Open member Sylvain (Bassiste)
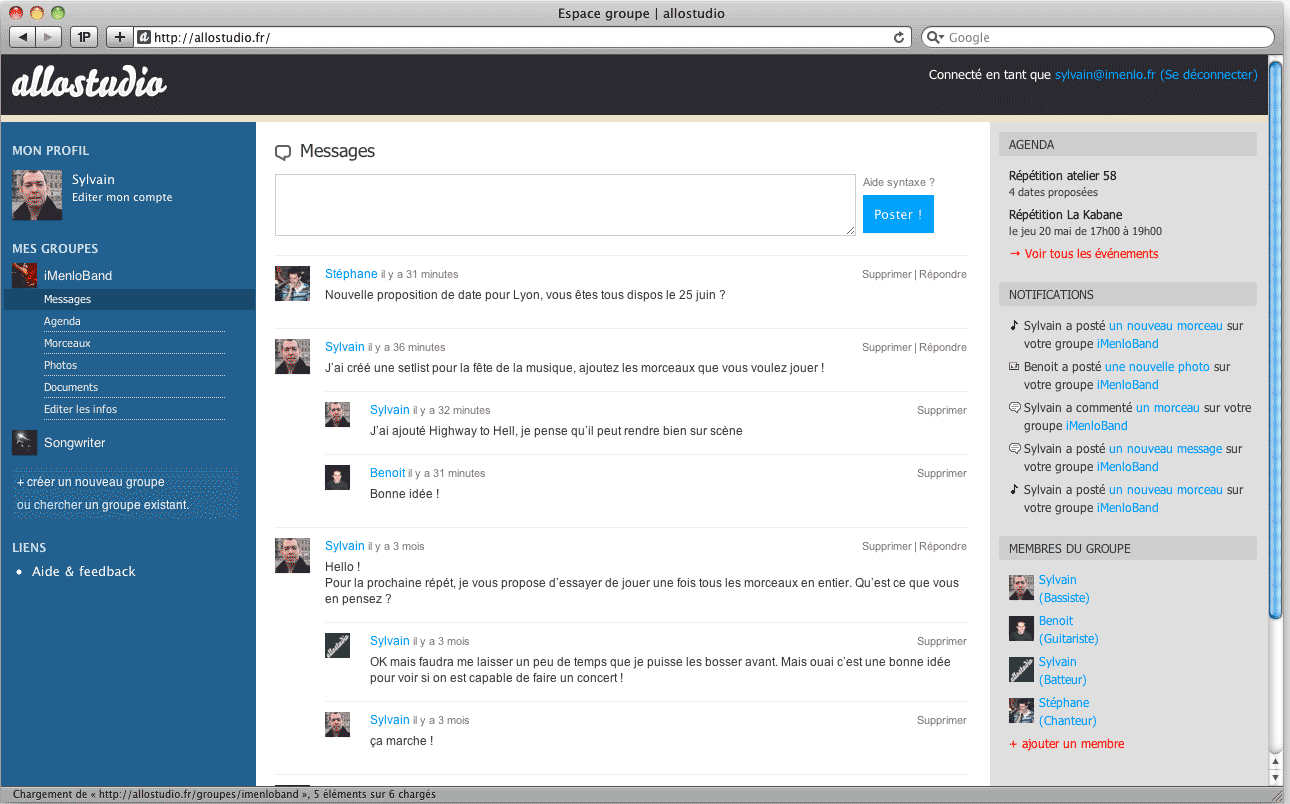The image size is (1290, 804). (1064, 589)
